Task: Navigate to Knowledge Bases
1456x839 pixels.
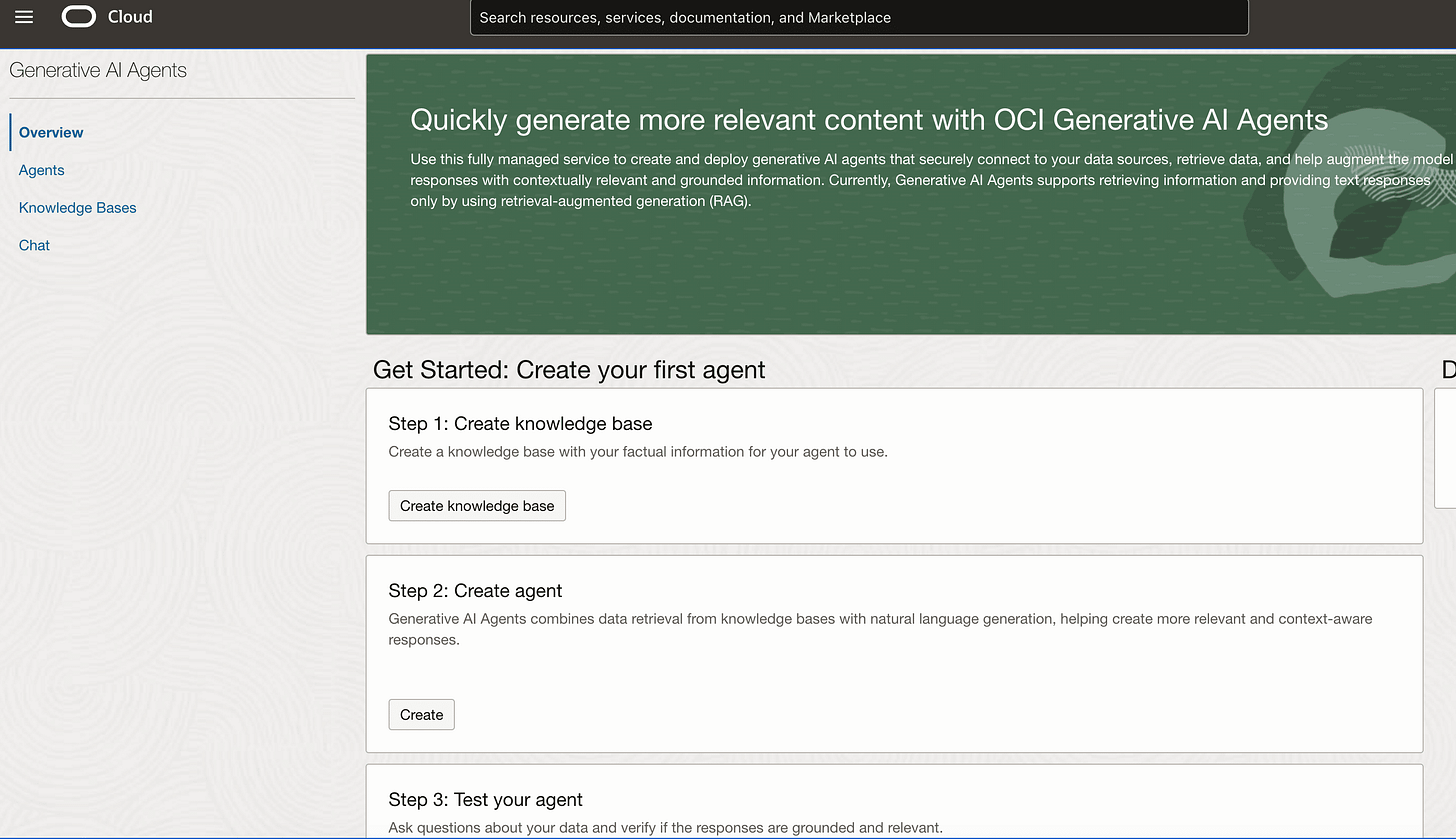Action: pyautogui.click(x=77, y=207)
